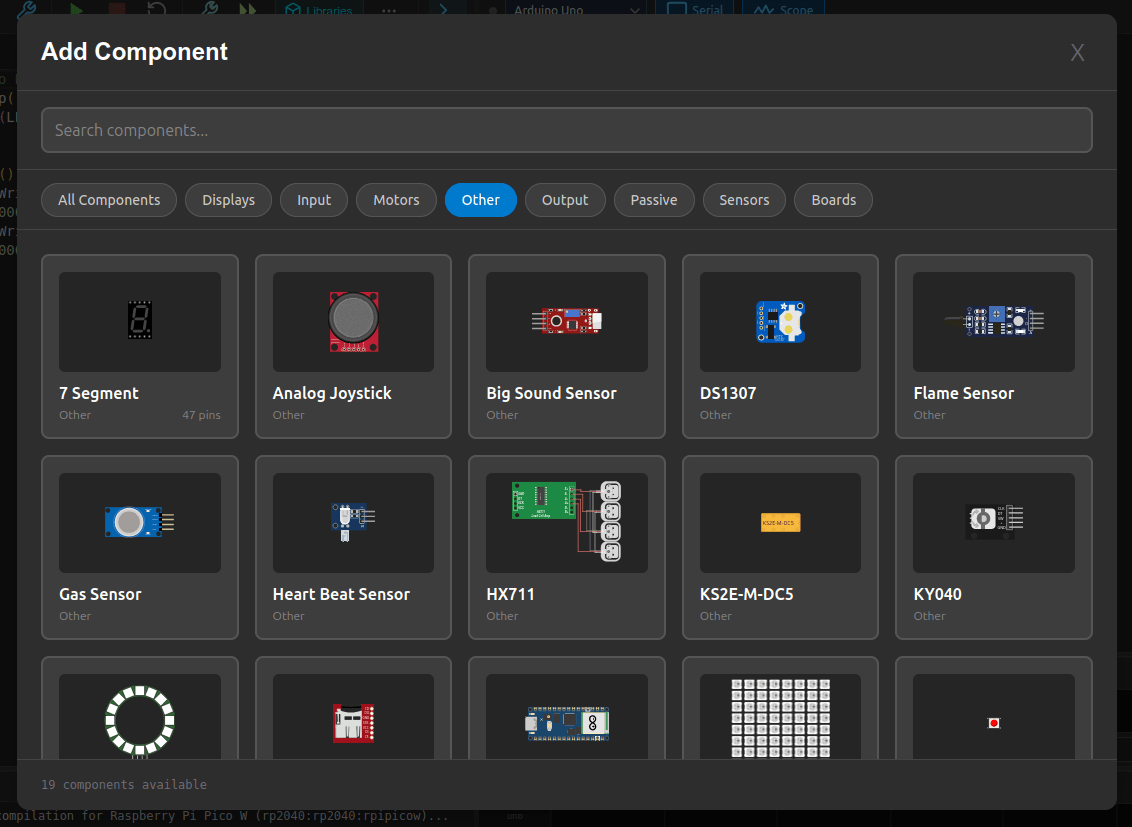Toggle the Input category filter

coord(314,200)
